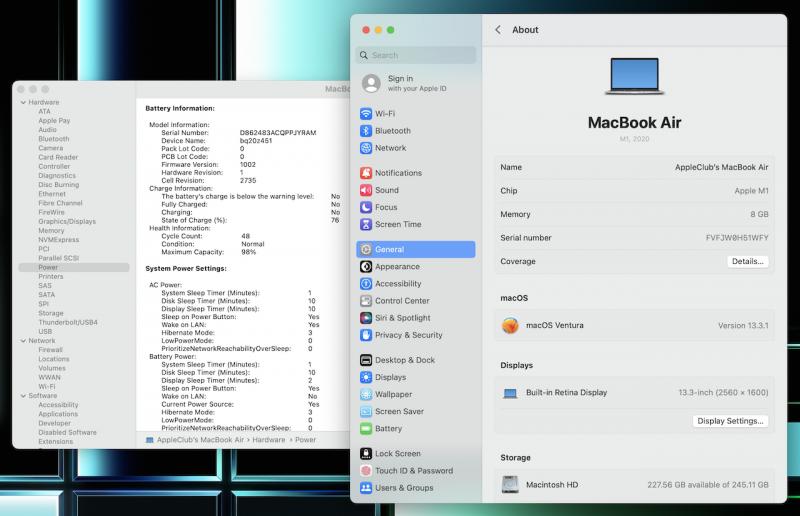Collapse the Software section in System Information

tap(23, 396)
